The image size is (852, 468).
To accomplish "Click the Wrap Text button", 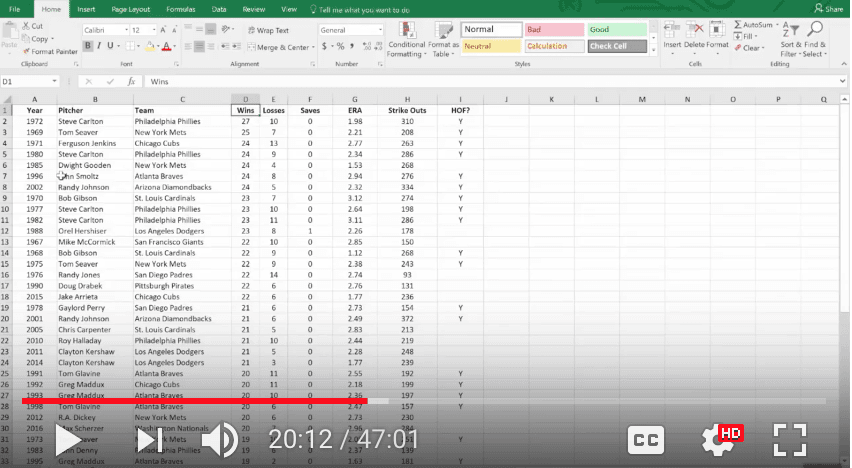I will tap(269, 30).
